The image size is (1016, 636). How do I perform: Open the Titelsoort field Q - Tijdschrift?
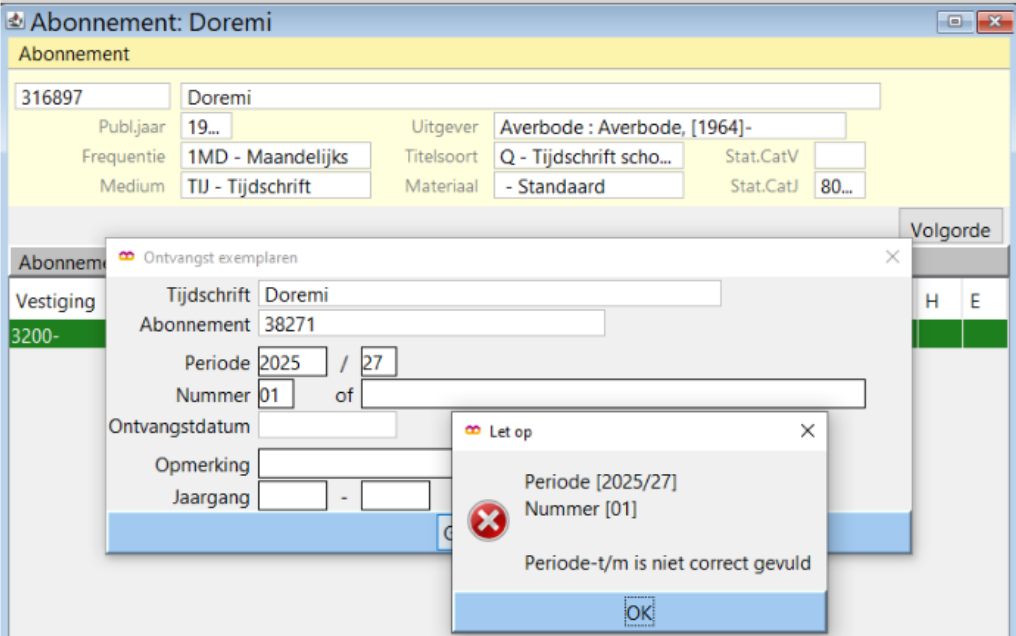(x=588, y=157)
